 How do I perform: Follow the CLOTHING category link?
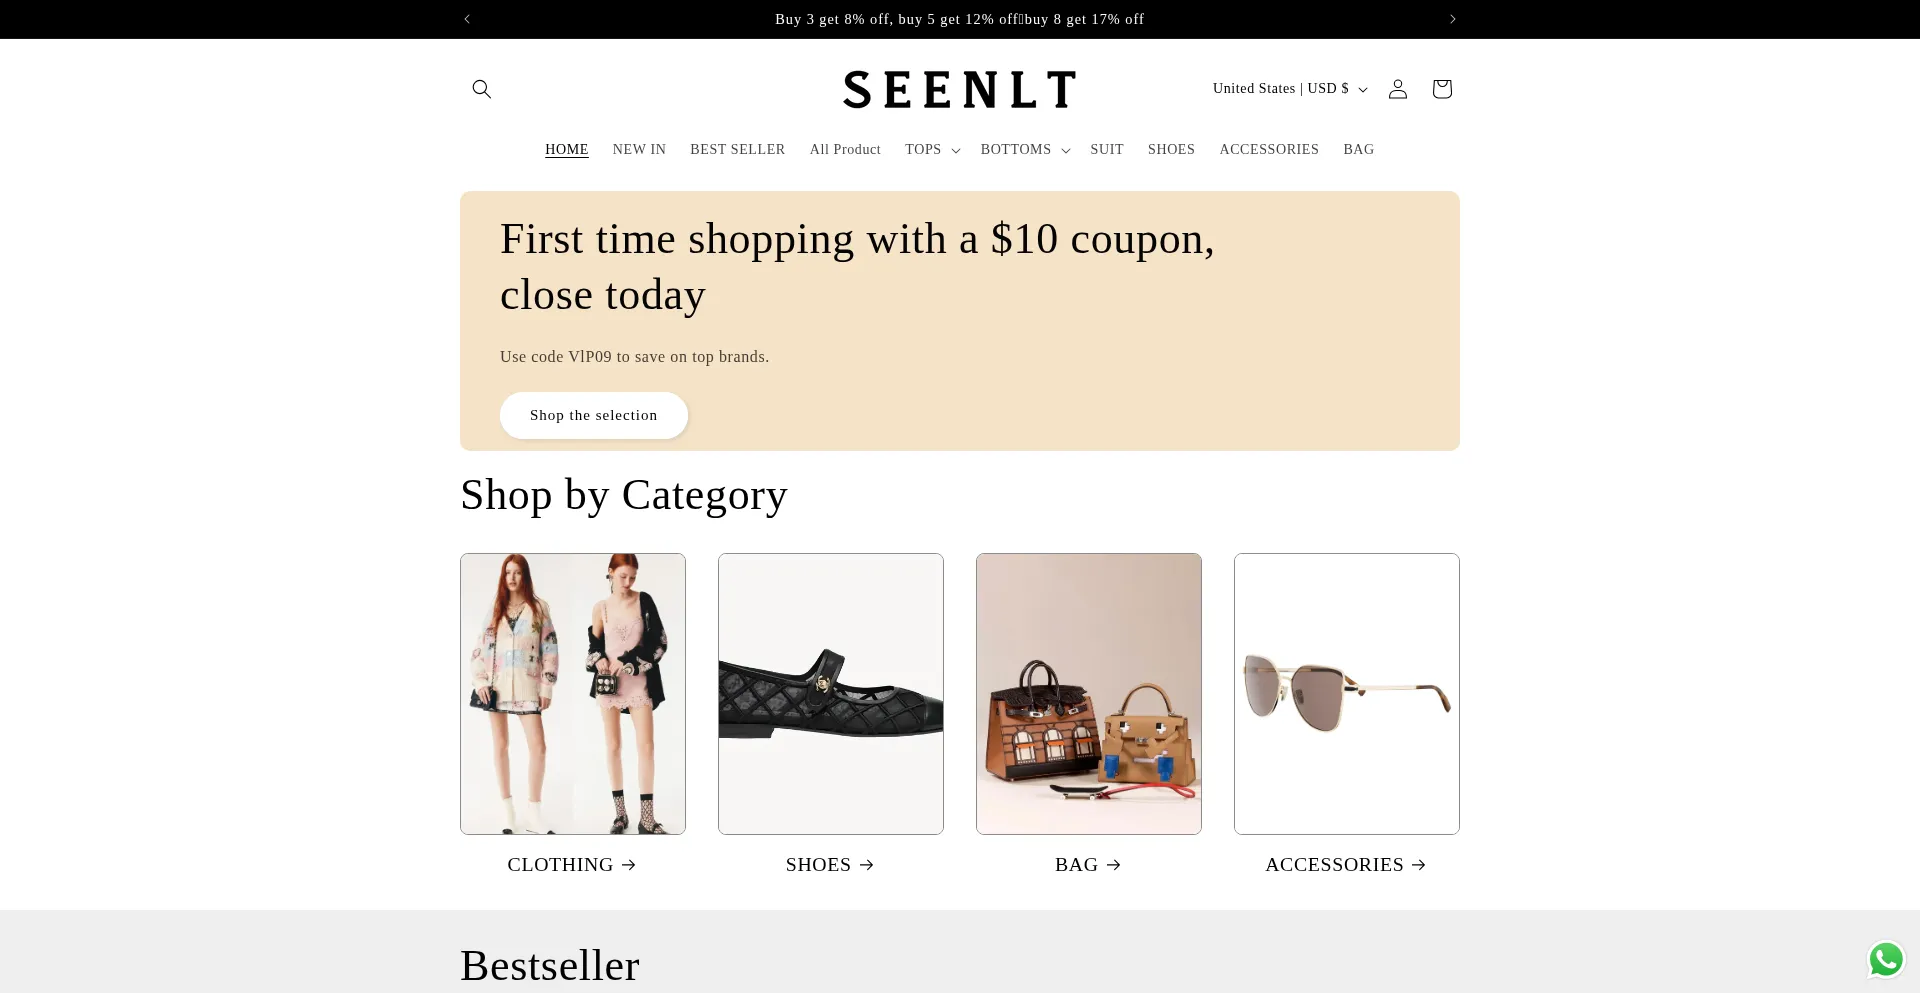(571, 865)
